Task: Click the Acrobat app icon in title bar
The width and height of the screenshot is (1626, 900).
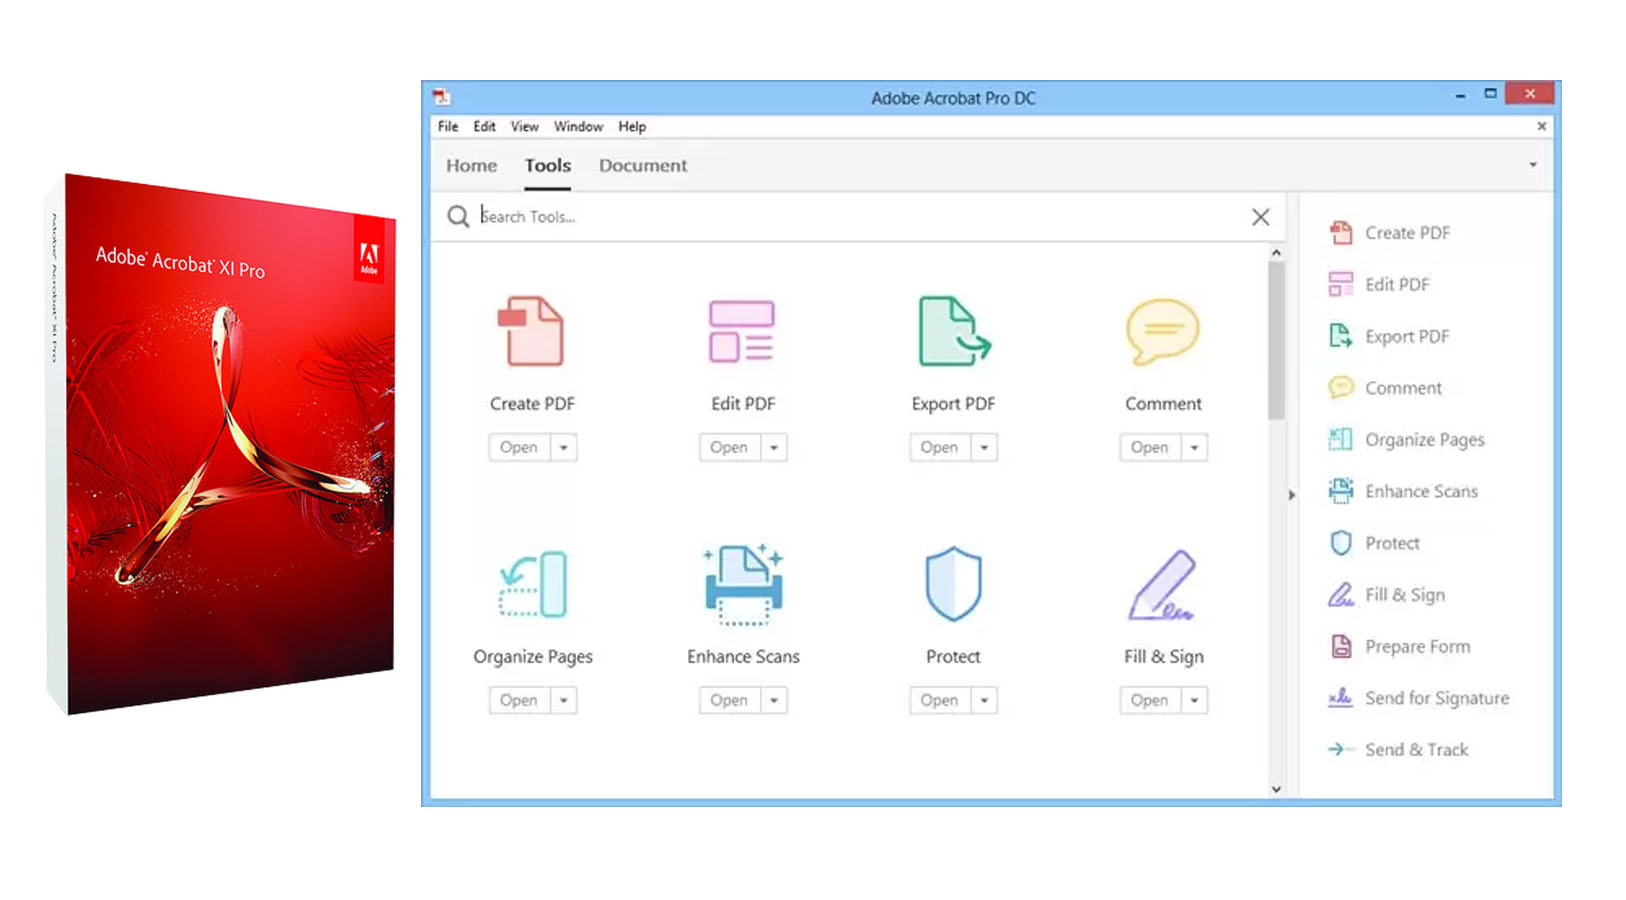Action: [x=441, y=97]
